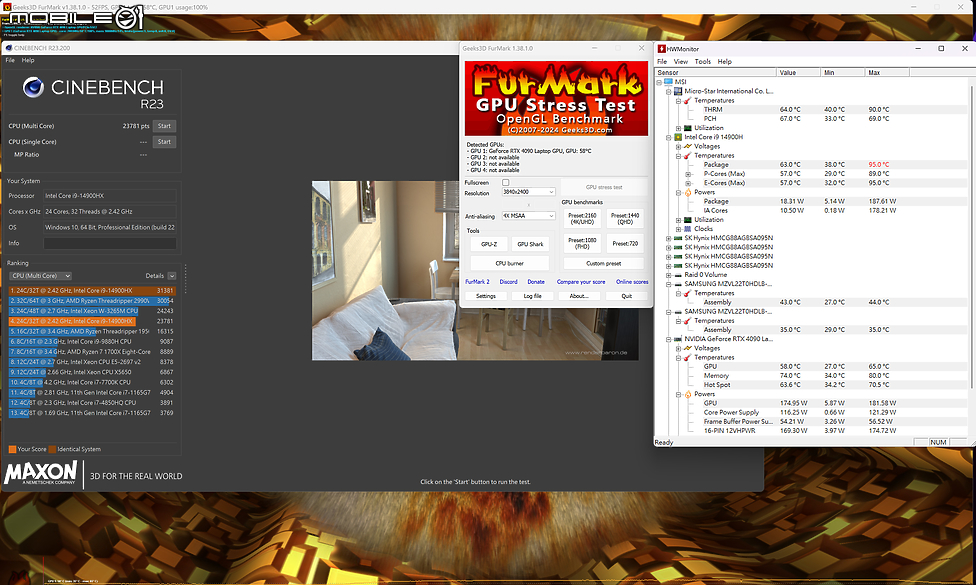Run the Preset:1080 (FHD) benchmark

coord(582,243)
